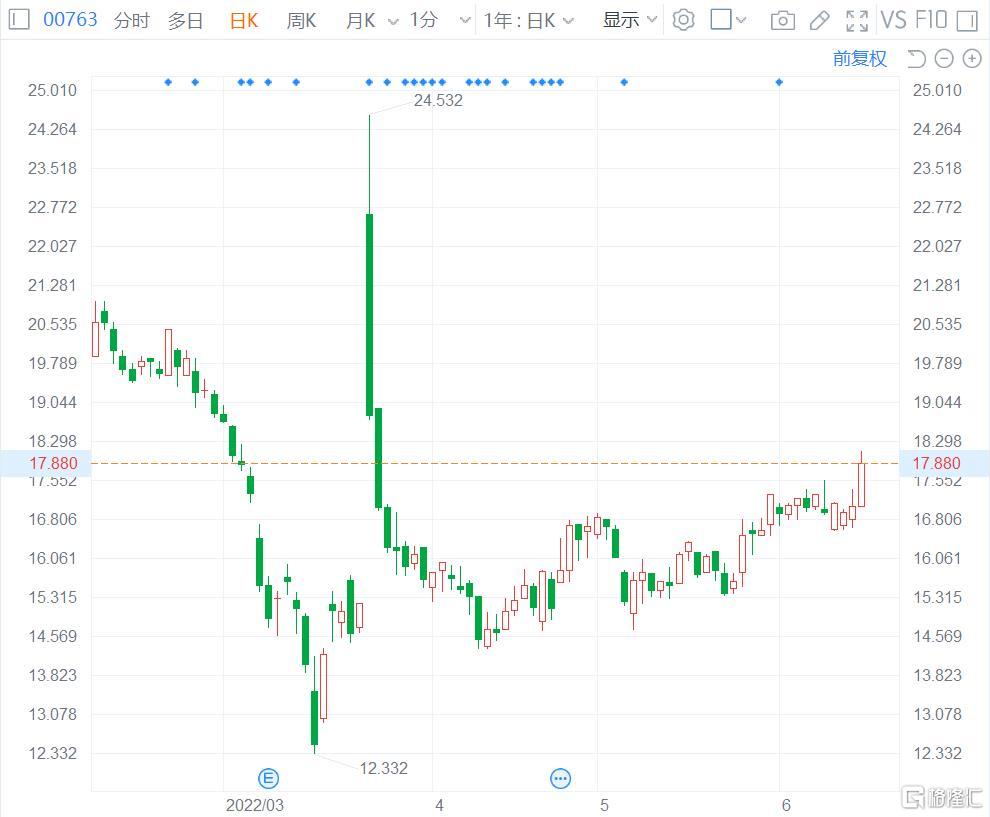This screenshot has height=817, width=990.
Task: Toggle the left sidebar panel
Action: coord(20,20)
